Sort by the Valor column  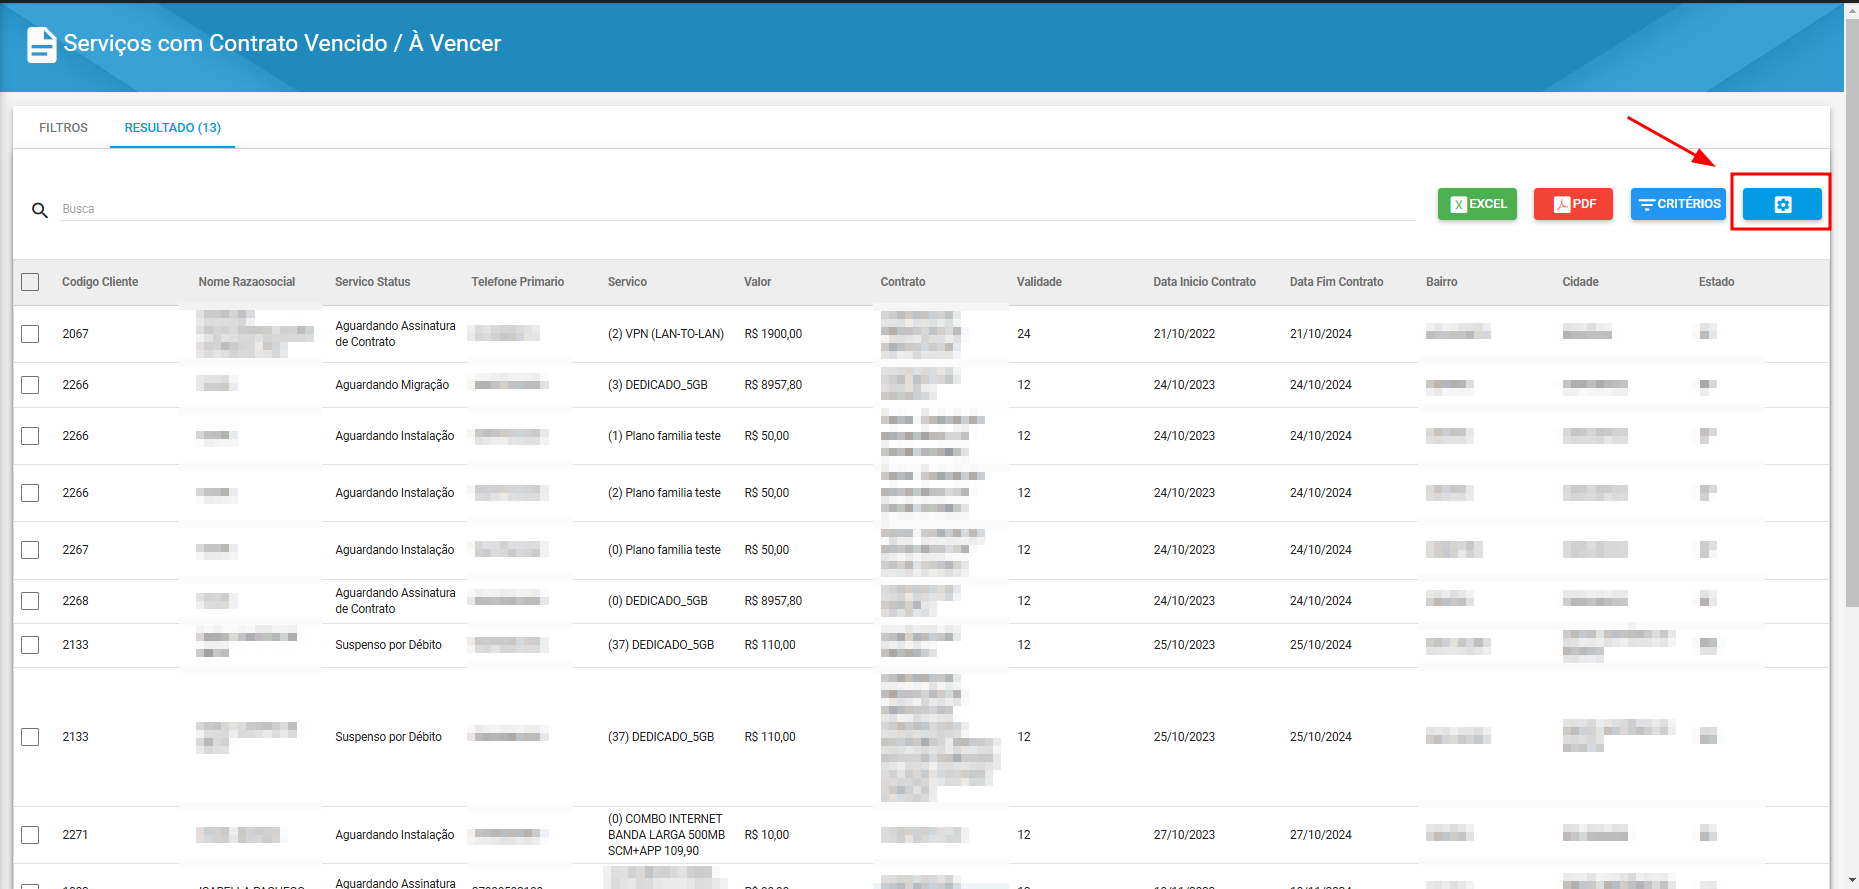coord(758,282)
